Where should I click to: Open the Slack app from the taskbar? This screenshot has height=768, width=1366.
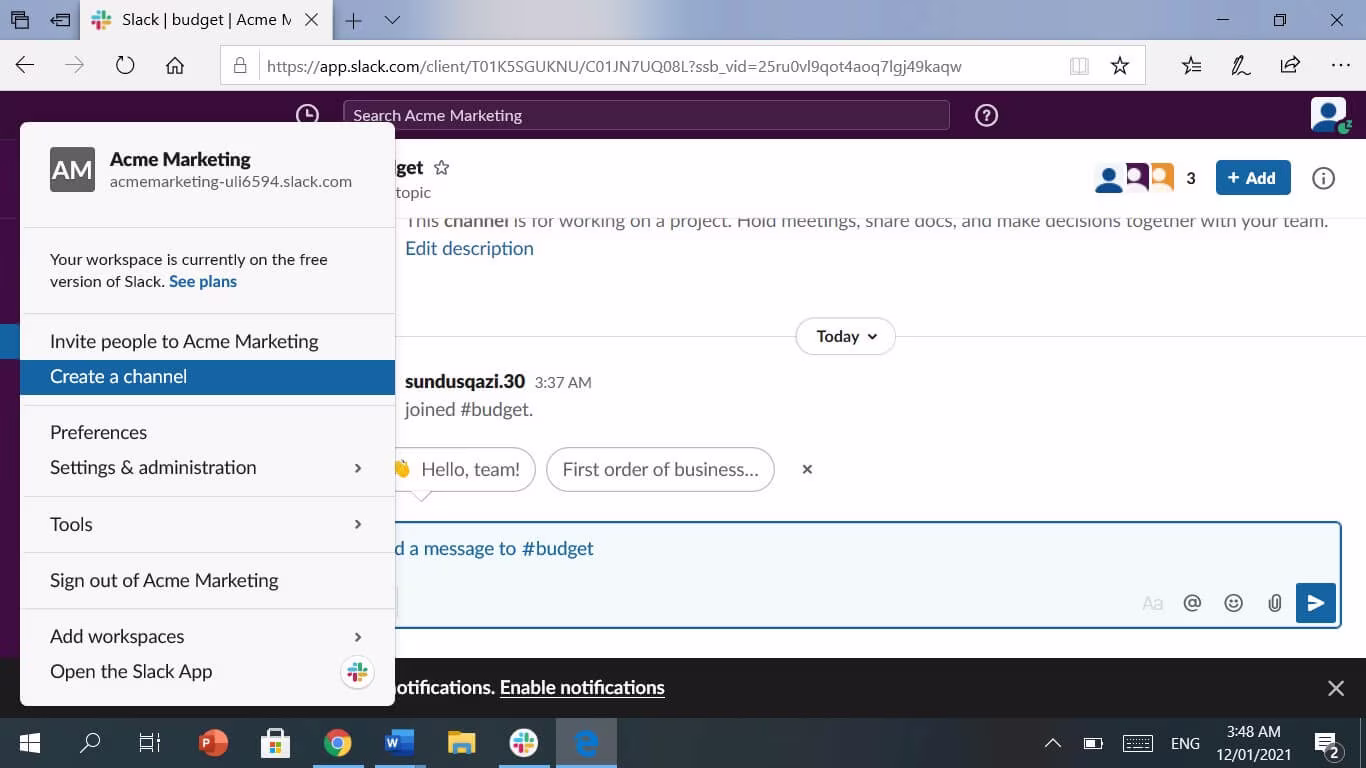[523, 743]
